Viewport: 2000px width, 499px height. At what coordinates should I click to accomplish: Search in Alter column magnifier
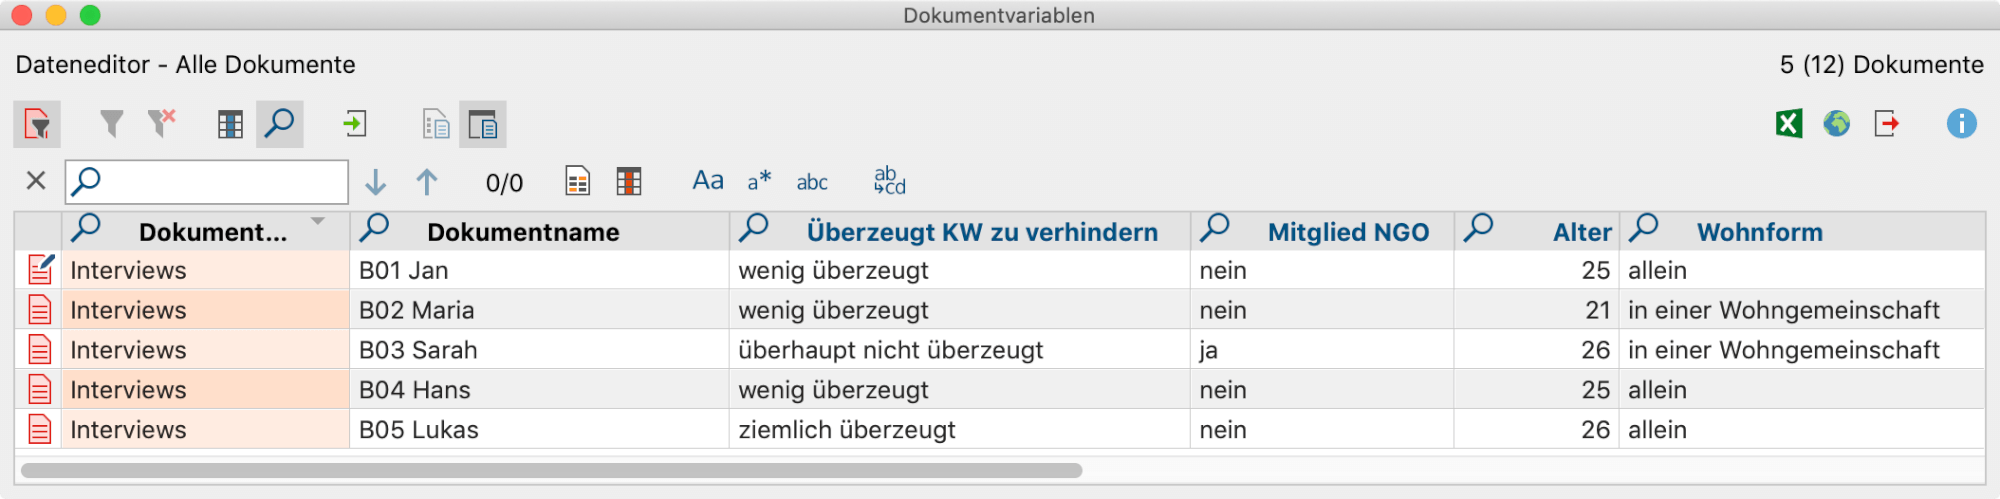1479,228
